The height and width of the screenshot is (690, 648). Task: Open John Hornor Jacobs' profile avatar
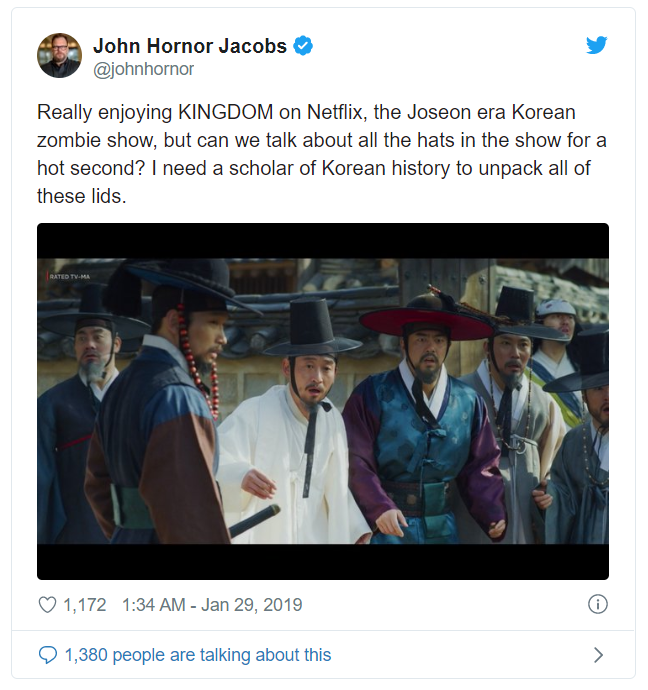(59, 55)
